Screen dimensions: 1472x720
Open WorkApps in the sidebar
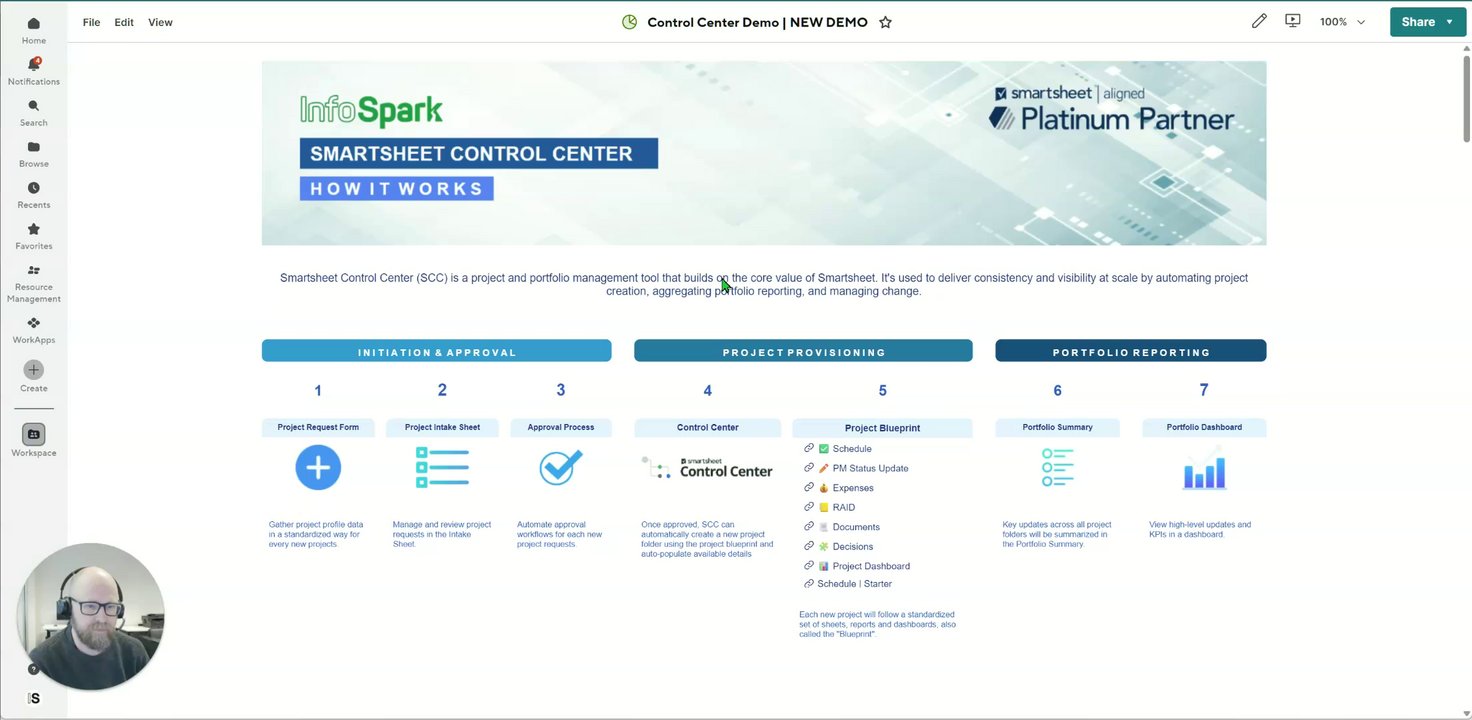[33, 330]
